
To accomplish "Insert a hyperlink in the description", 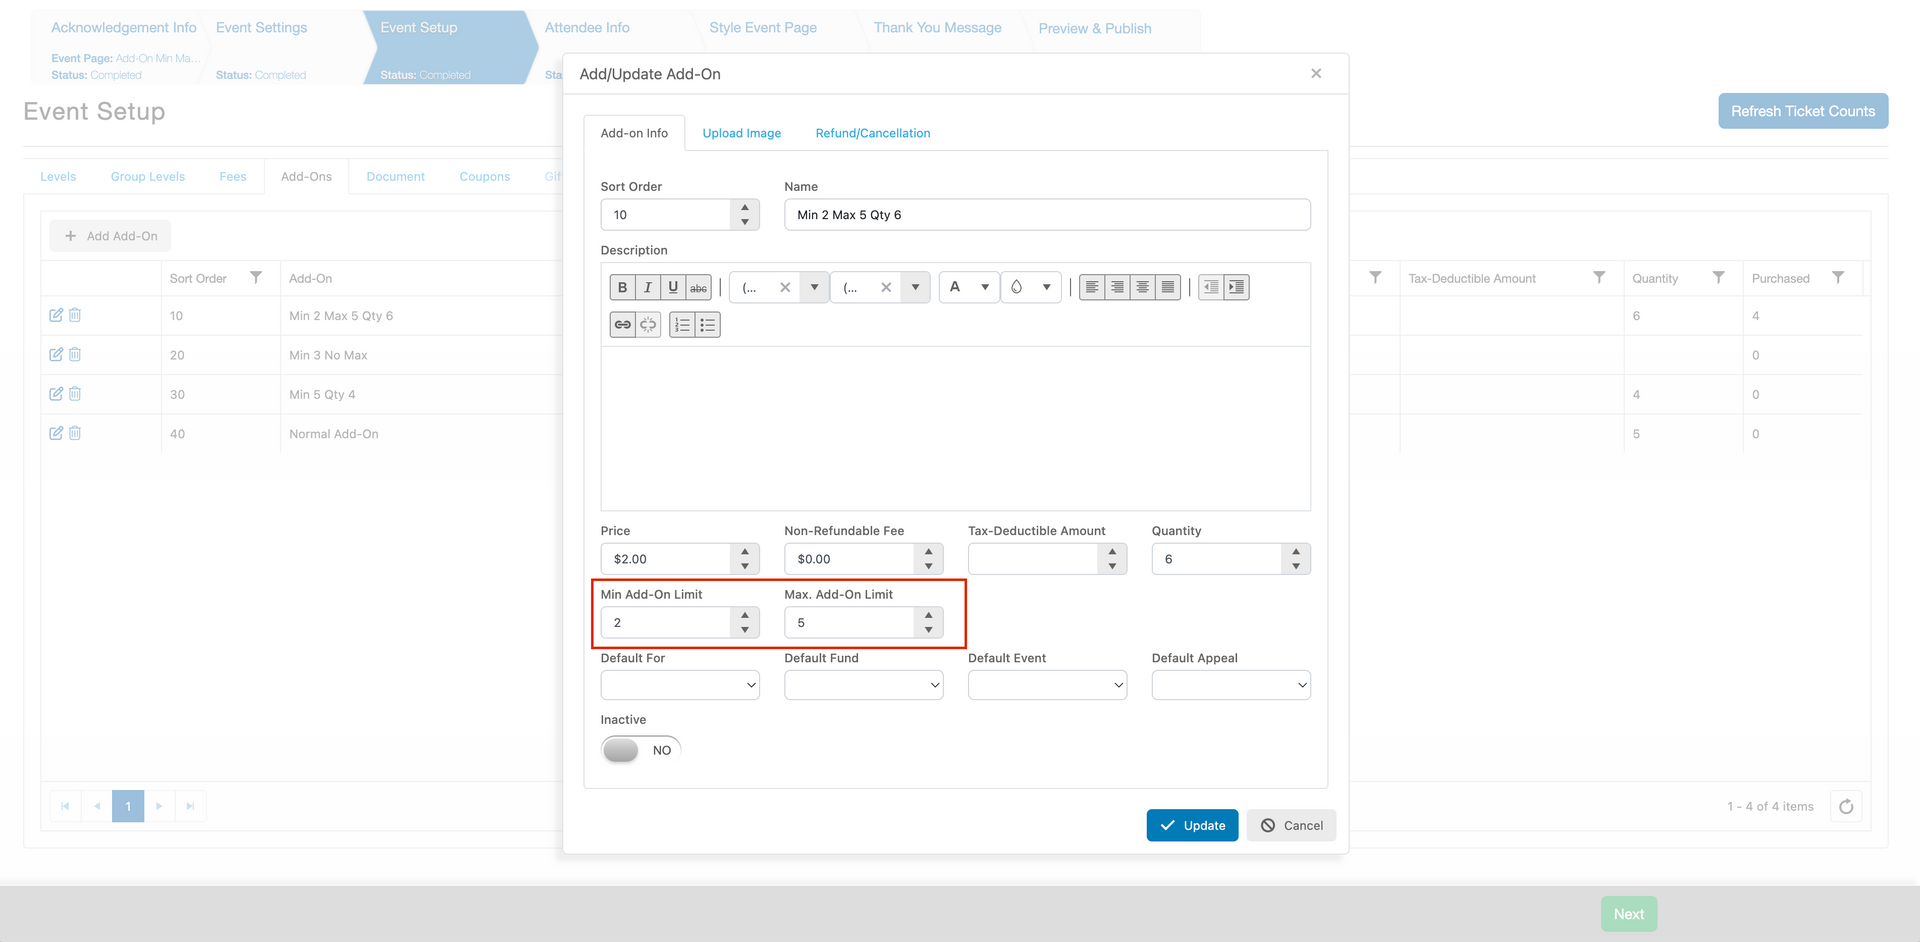I will pyautogui.click(x=622, y=325).
